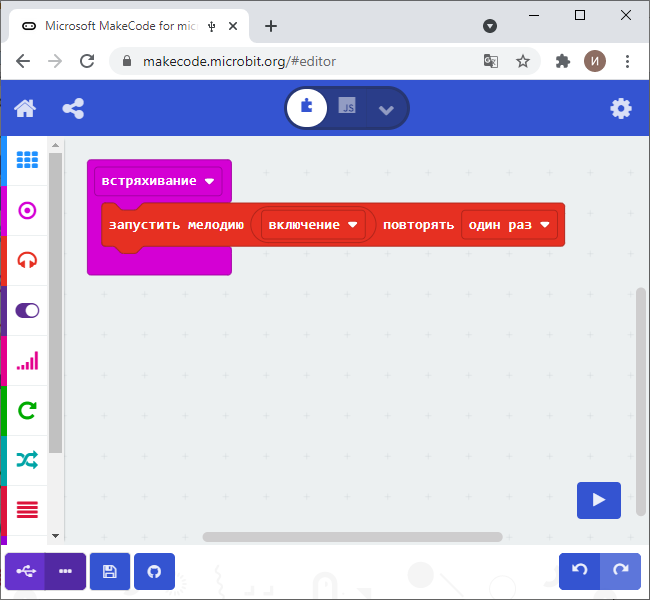The width and height of the screenshot is (650, 600).
Task: Switch to JavaScript editor view
Action: (347, 108)
